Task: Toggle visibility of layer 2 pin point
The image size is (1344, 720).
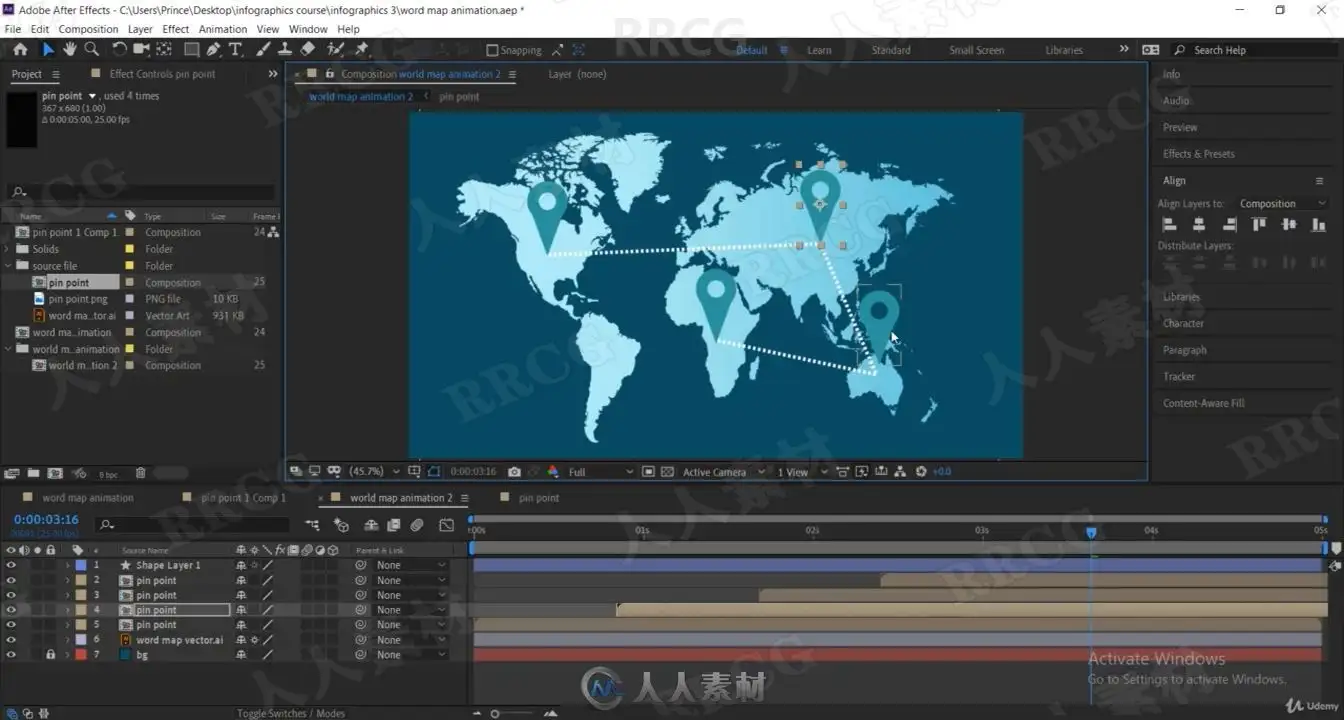Action: click(11, 580)
